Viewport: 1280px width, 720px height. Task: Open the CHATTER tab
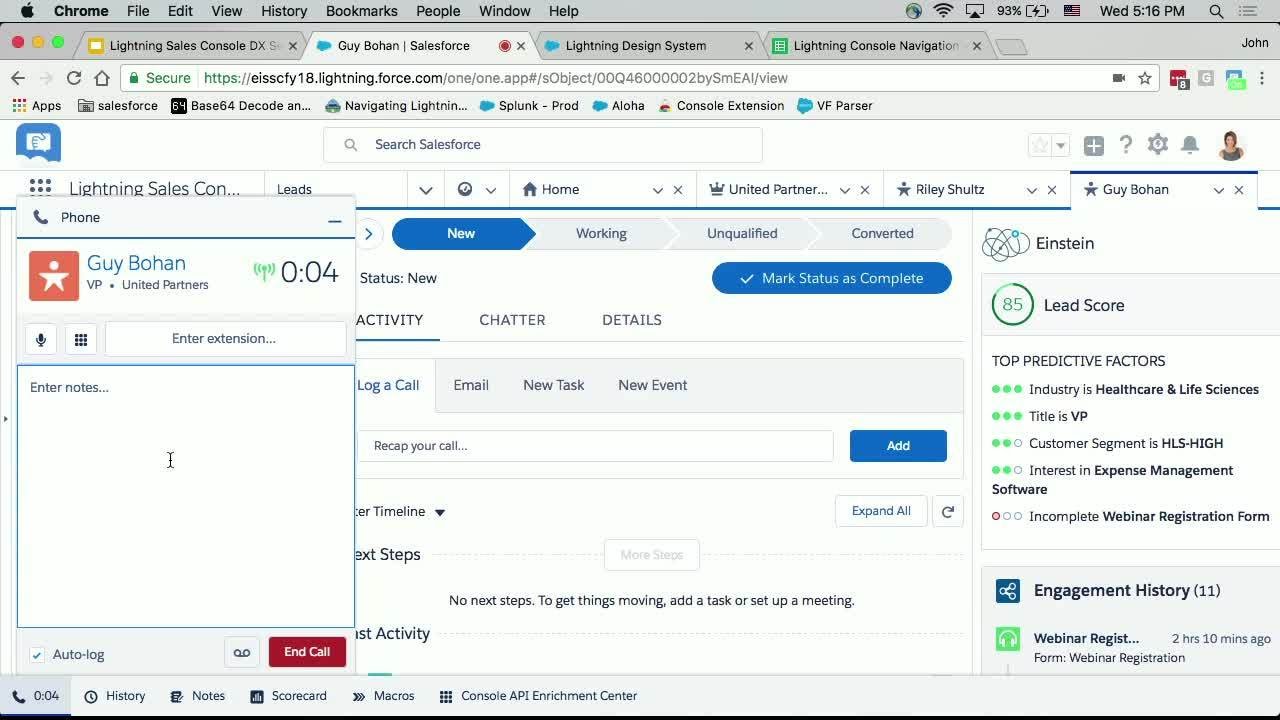[x=512, y=320]
